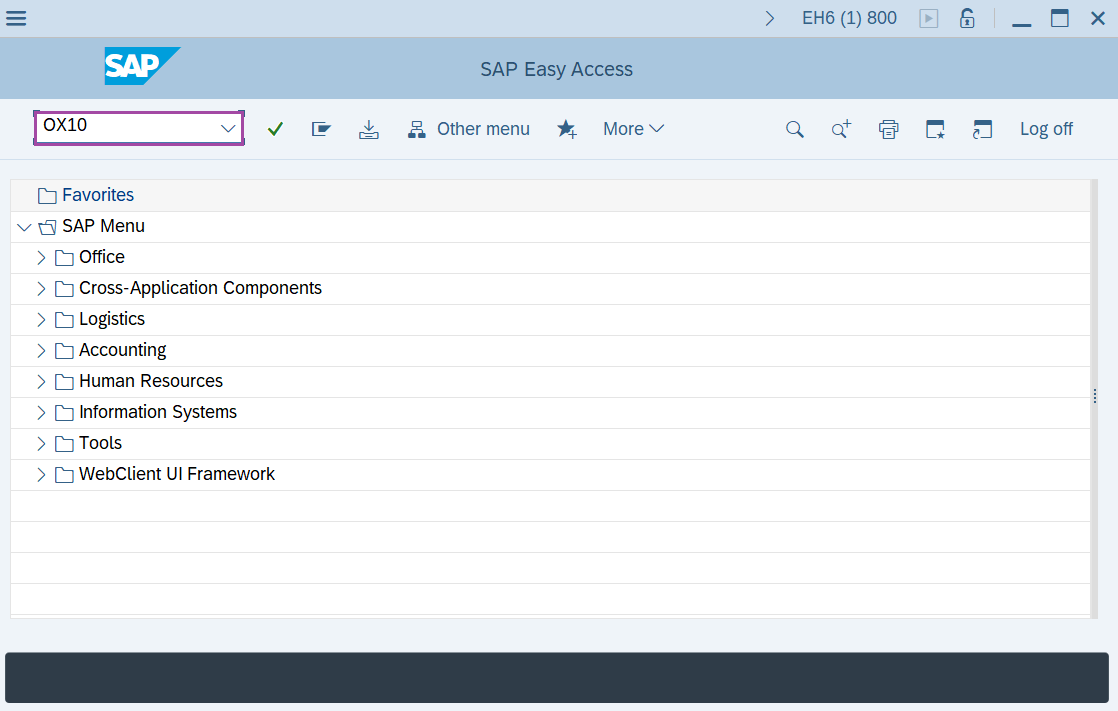Expand the Logistics folder
Image resolution: width=1118 pixels, height=711 pixels.
point(41,318)
